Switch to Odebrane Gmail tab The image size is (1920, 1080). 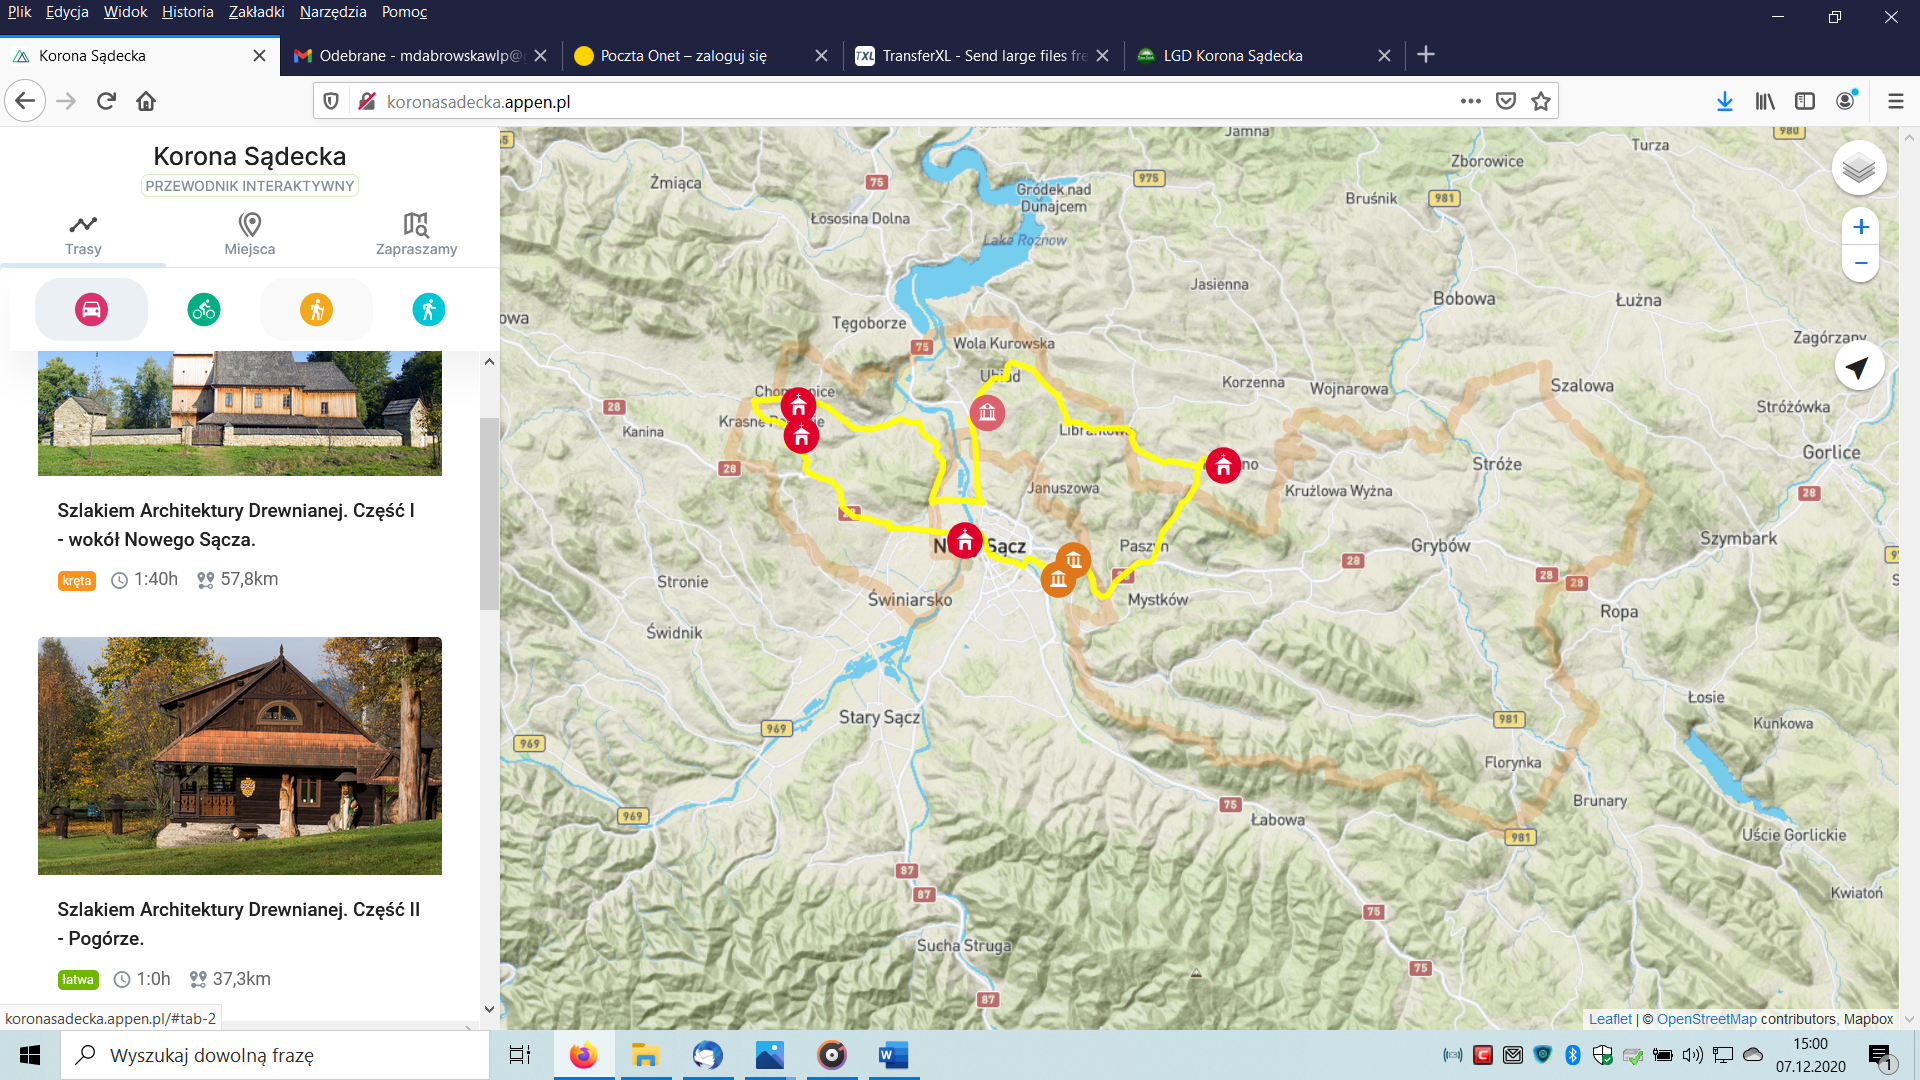pos(420,56)
